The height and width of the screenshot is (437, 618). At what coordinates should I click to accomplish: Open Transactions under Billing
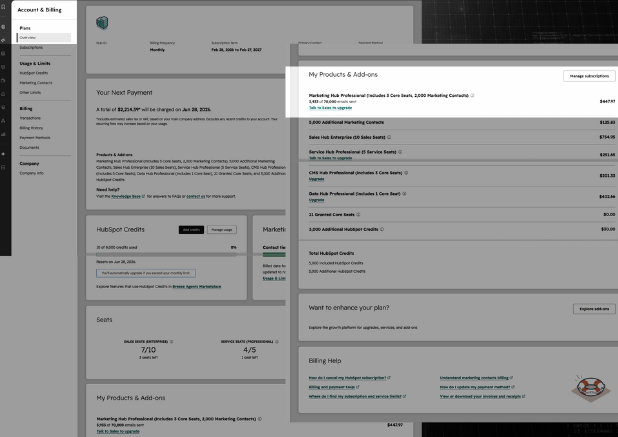tap(30, 118)
